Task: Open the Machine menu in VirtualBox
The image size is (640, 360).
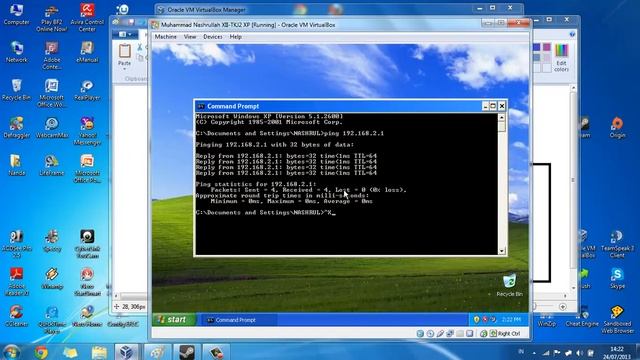Action: (165, 37)
